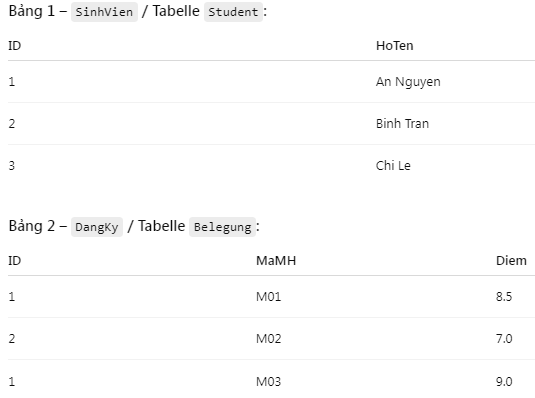This screenshot has height=398, width=535.
Task: Click the ID header in the DangKy table
Action: (x=15, y=261)
